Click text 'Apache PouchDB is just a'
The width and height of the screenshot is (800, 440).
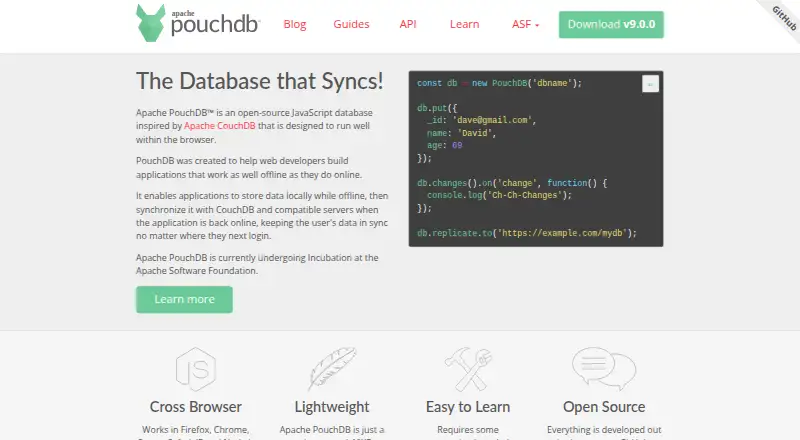332,430
